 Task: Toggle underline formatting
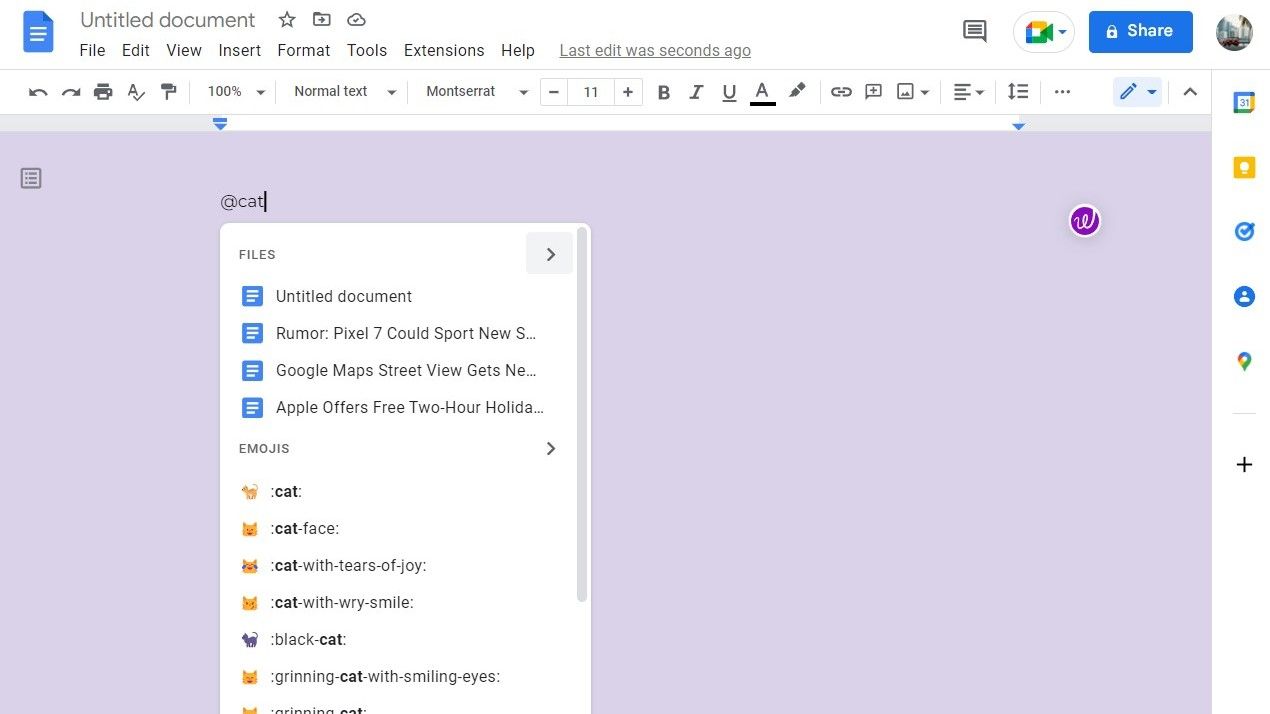click(x=729, y=91)
